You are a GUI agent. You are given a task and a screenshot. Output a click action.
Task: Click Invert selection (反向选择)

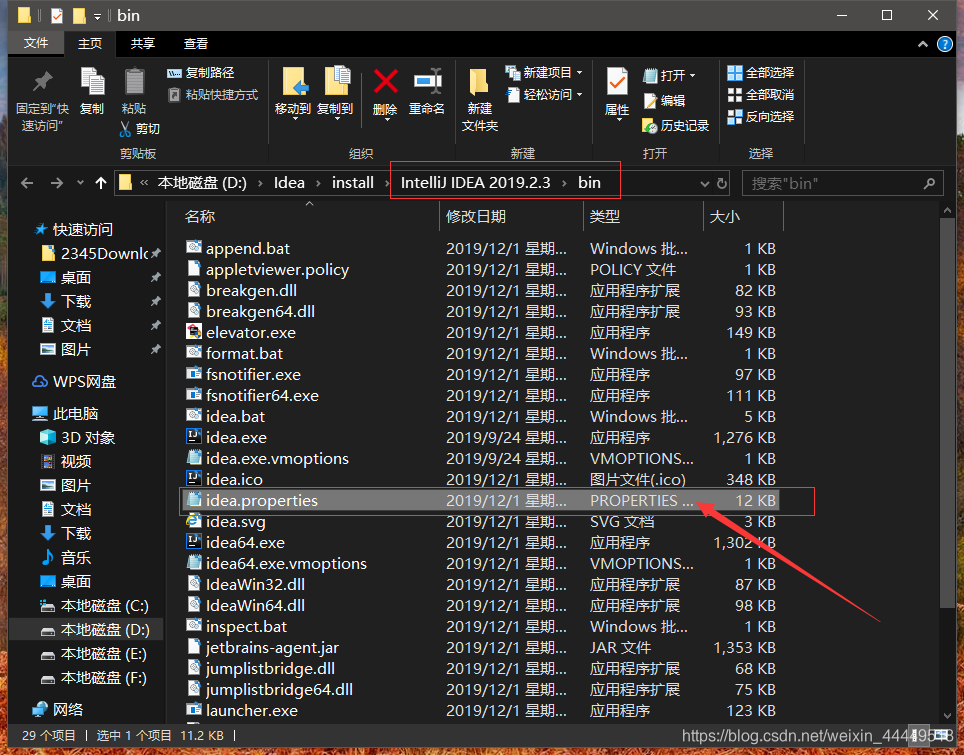pos(761,116)
